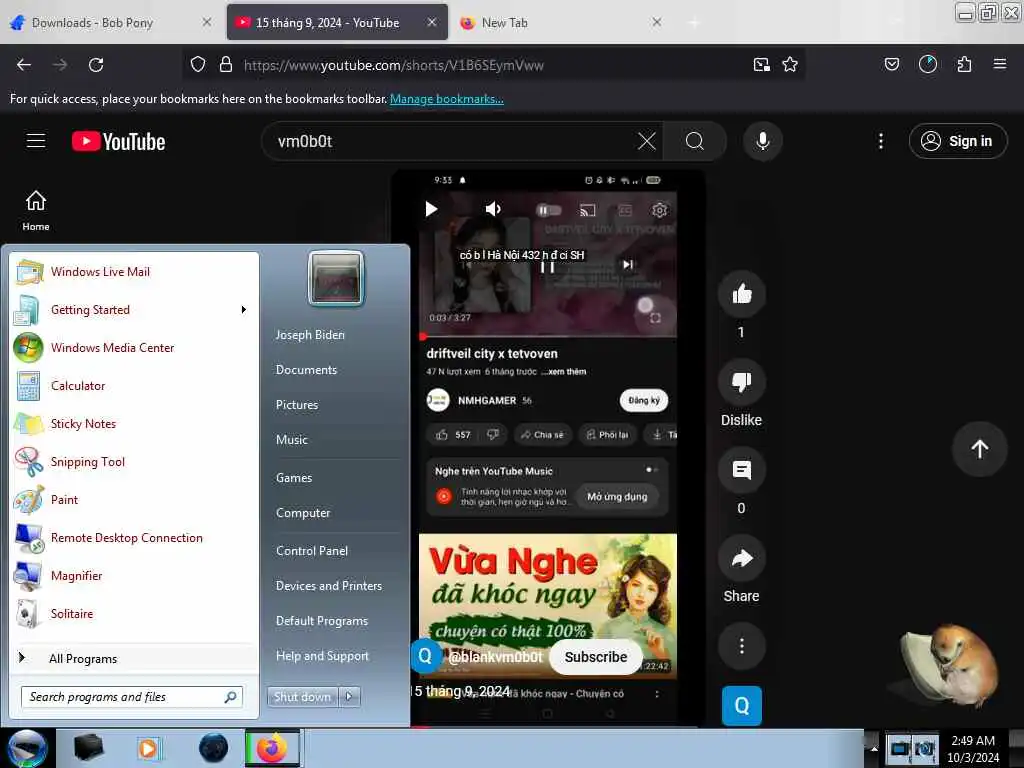Viewport: 1024px width, 768px height.
Task: Show hidden system tray icons
Action: pos(874,749)
